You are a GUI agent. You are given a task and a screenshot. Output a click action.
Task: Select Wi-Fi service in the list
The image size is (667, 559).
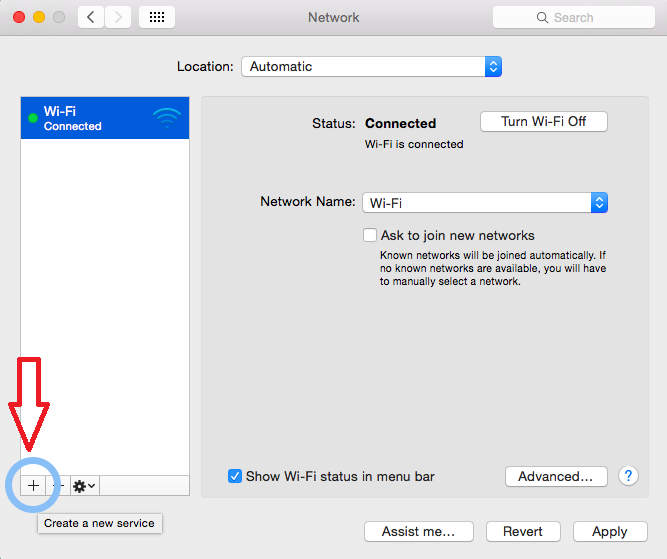pos(90,118)
